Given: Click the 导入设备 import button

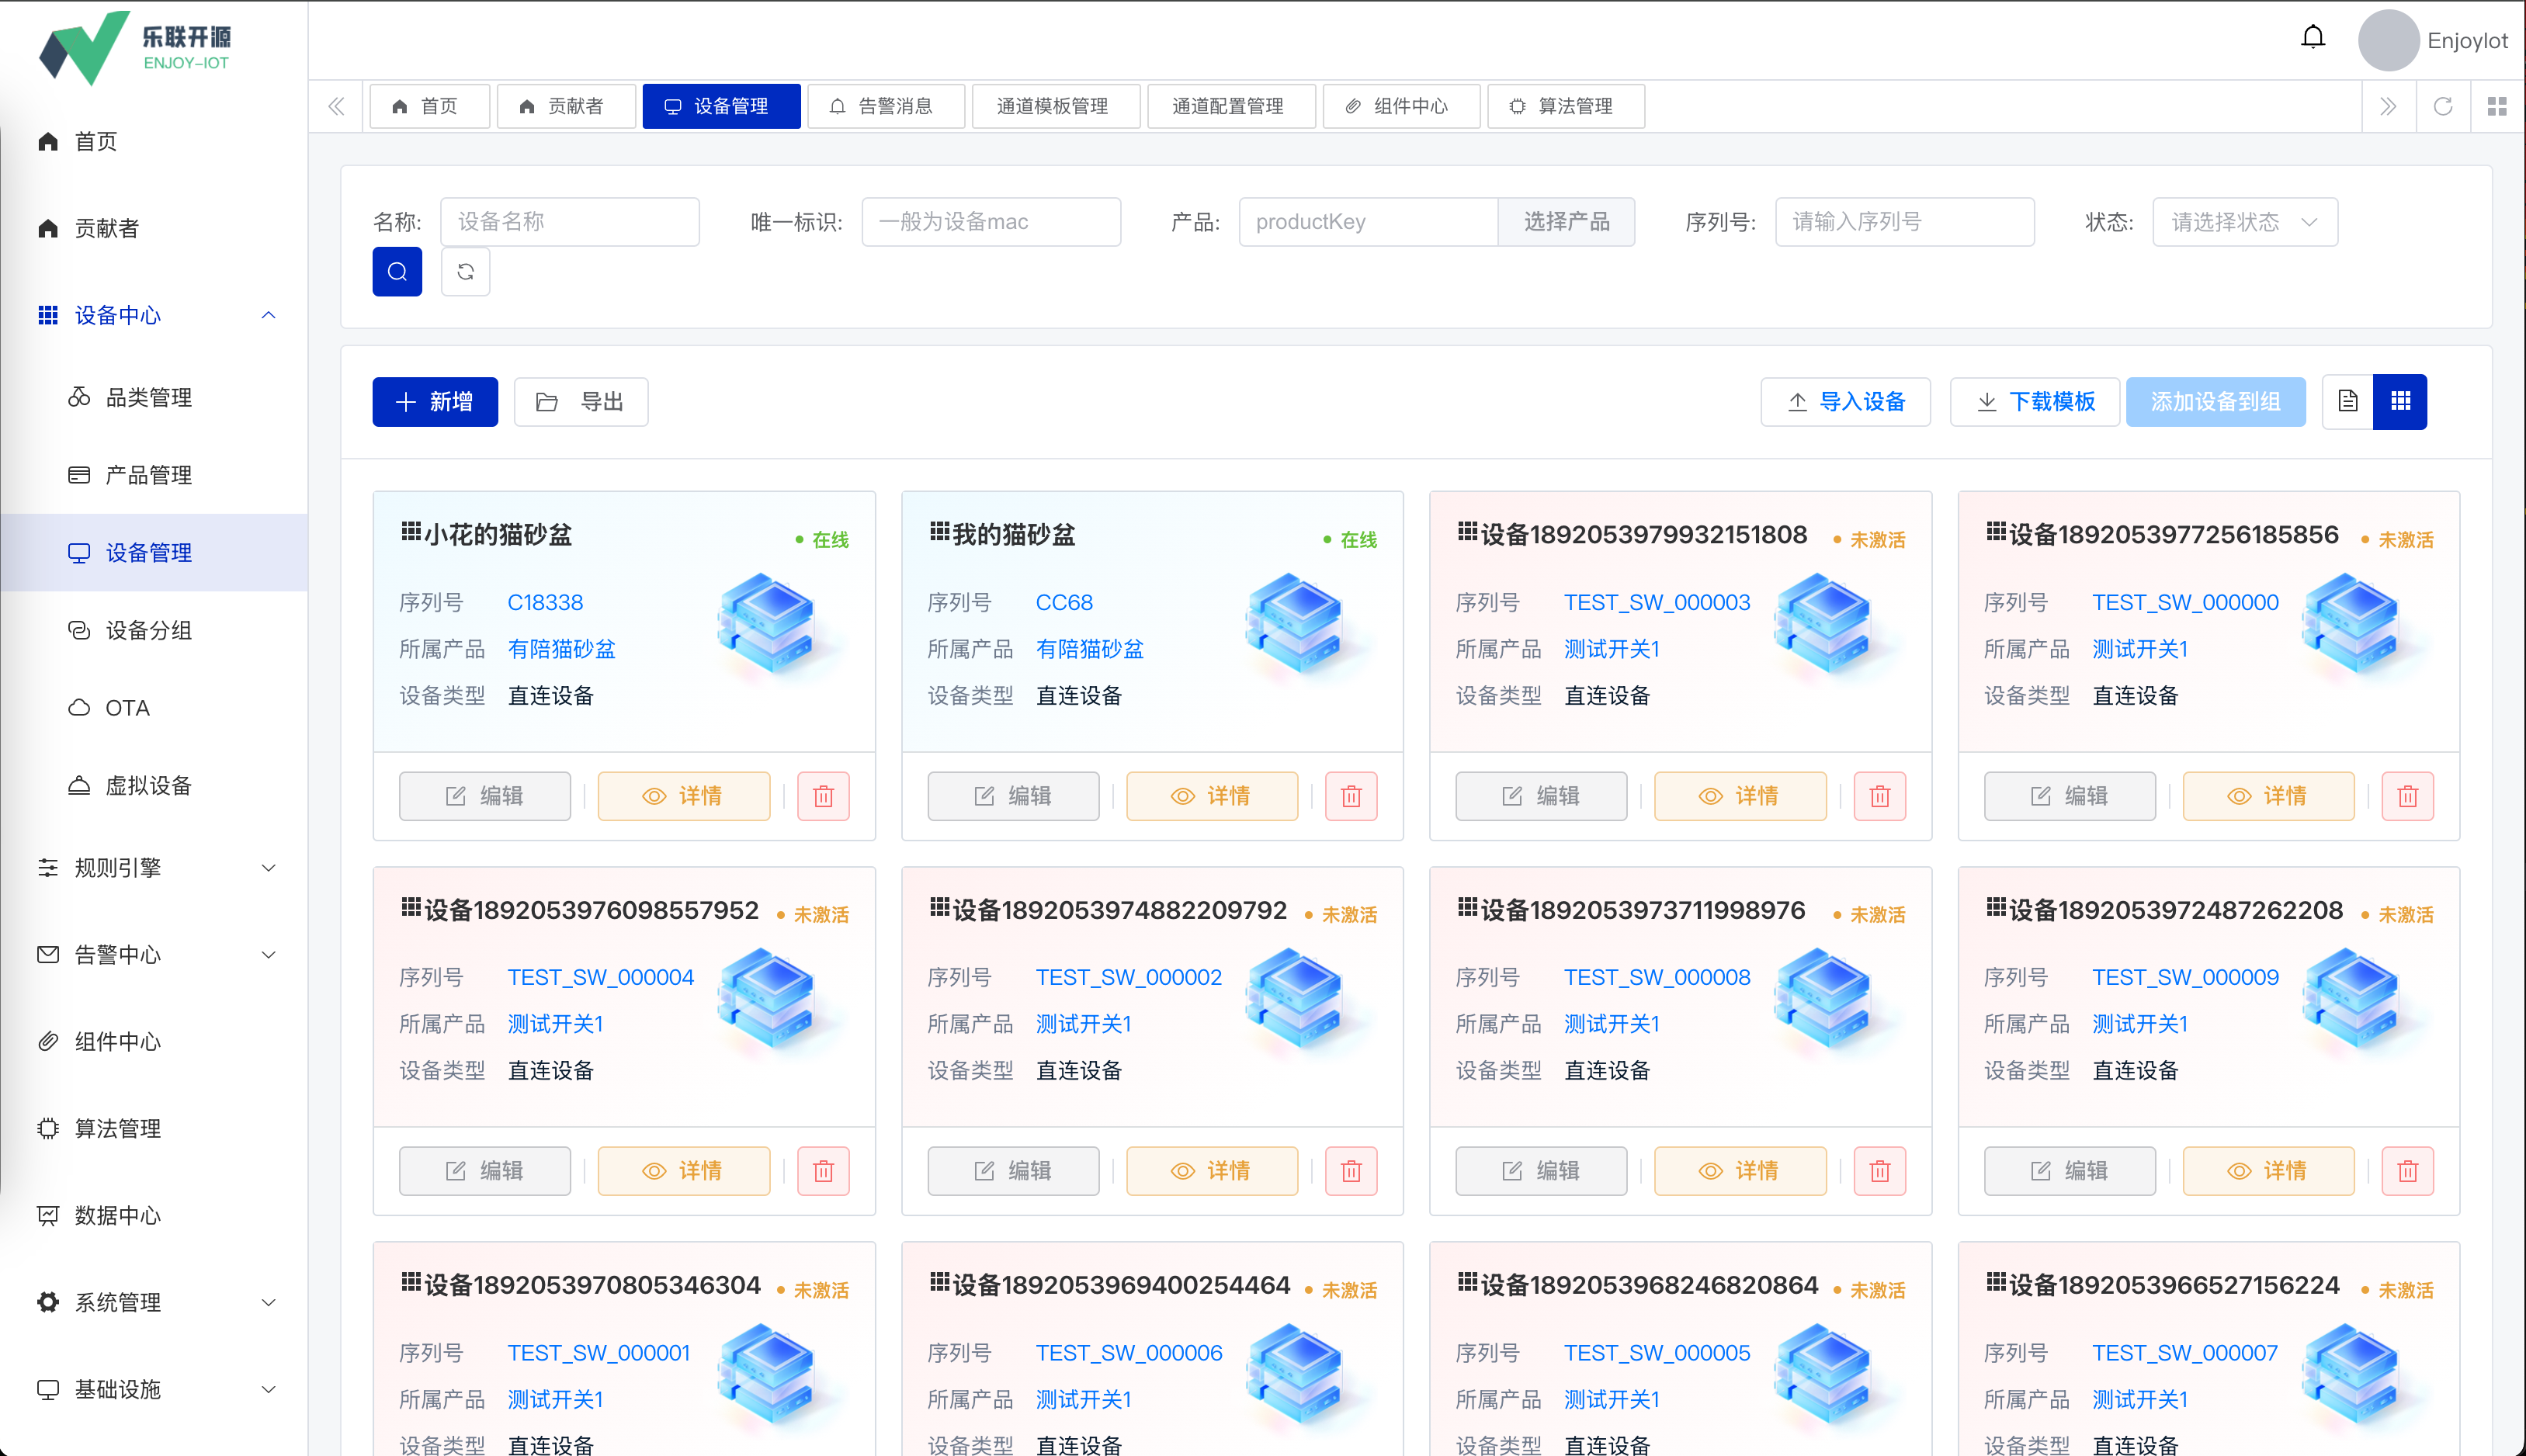Looking at the screenshot, I should (x=1845, y=401).
